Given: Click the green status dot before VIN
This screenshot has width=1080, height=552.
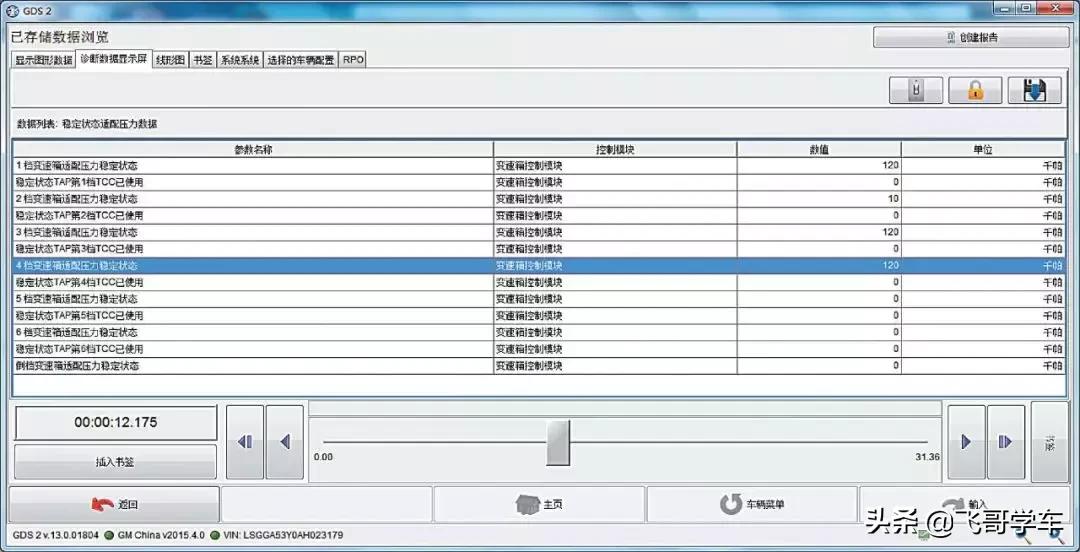Looking at the screenshot, I should click(x=214, y=535).
